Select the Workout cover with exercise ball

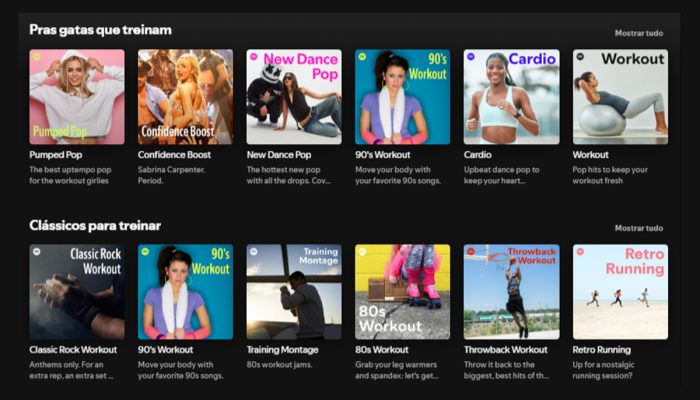621,97
